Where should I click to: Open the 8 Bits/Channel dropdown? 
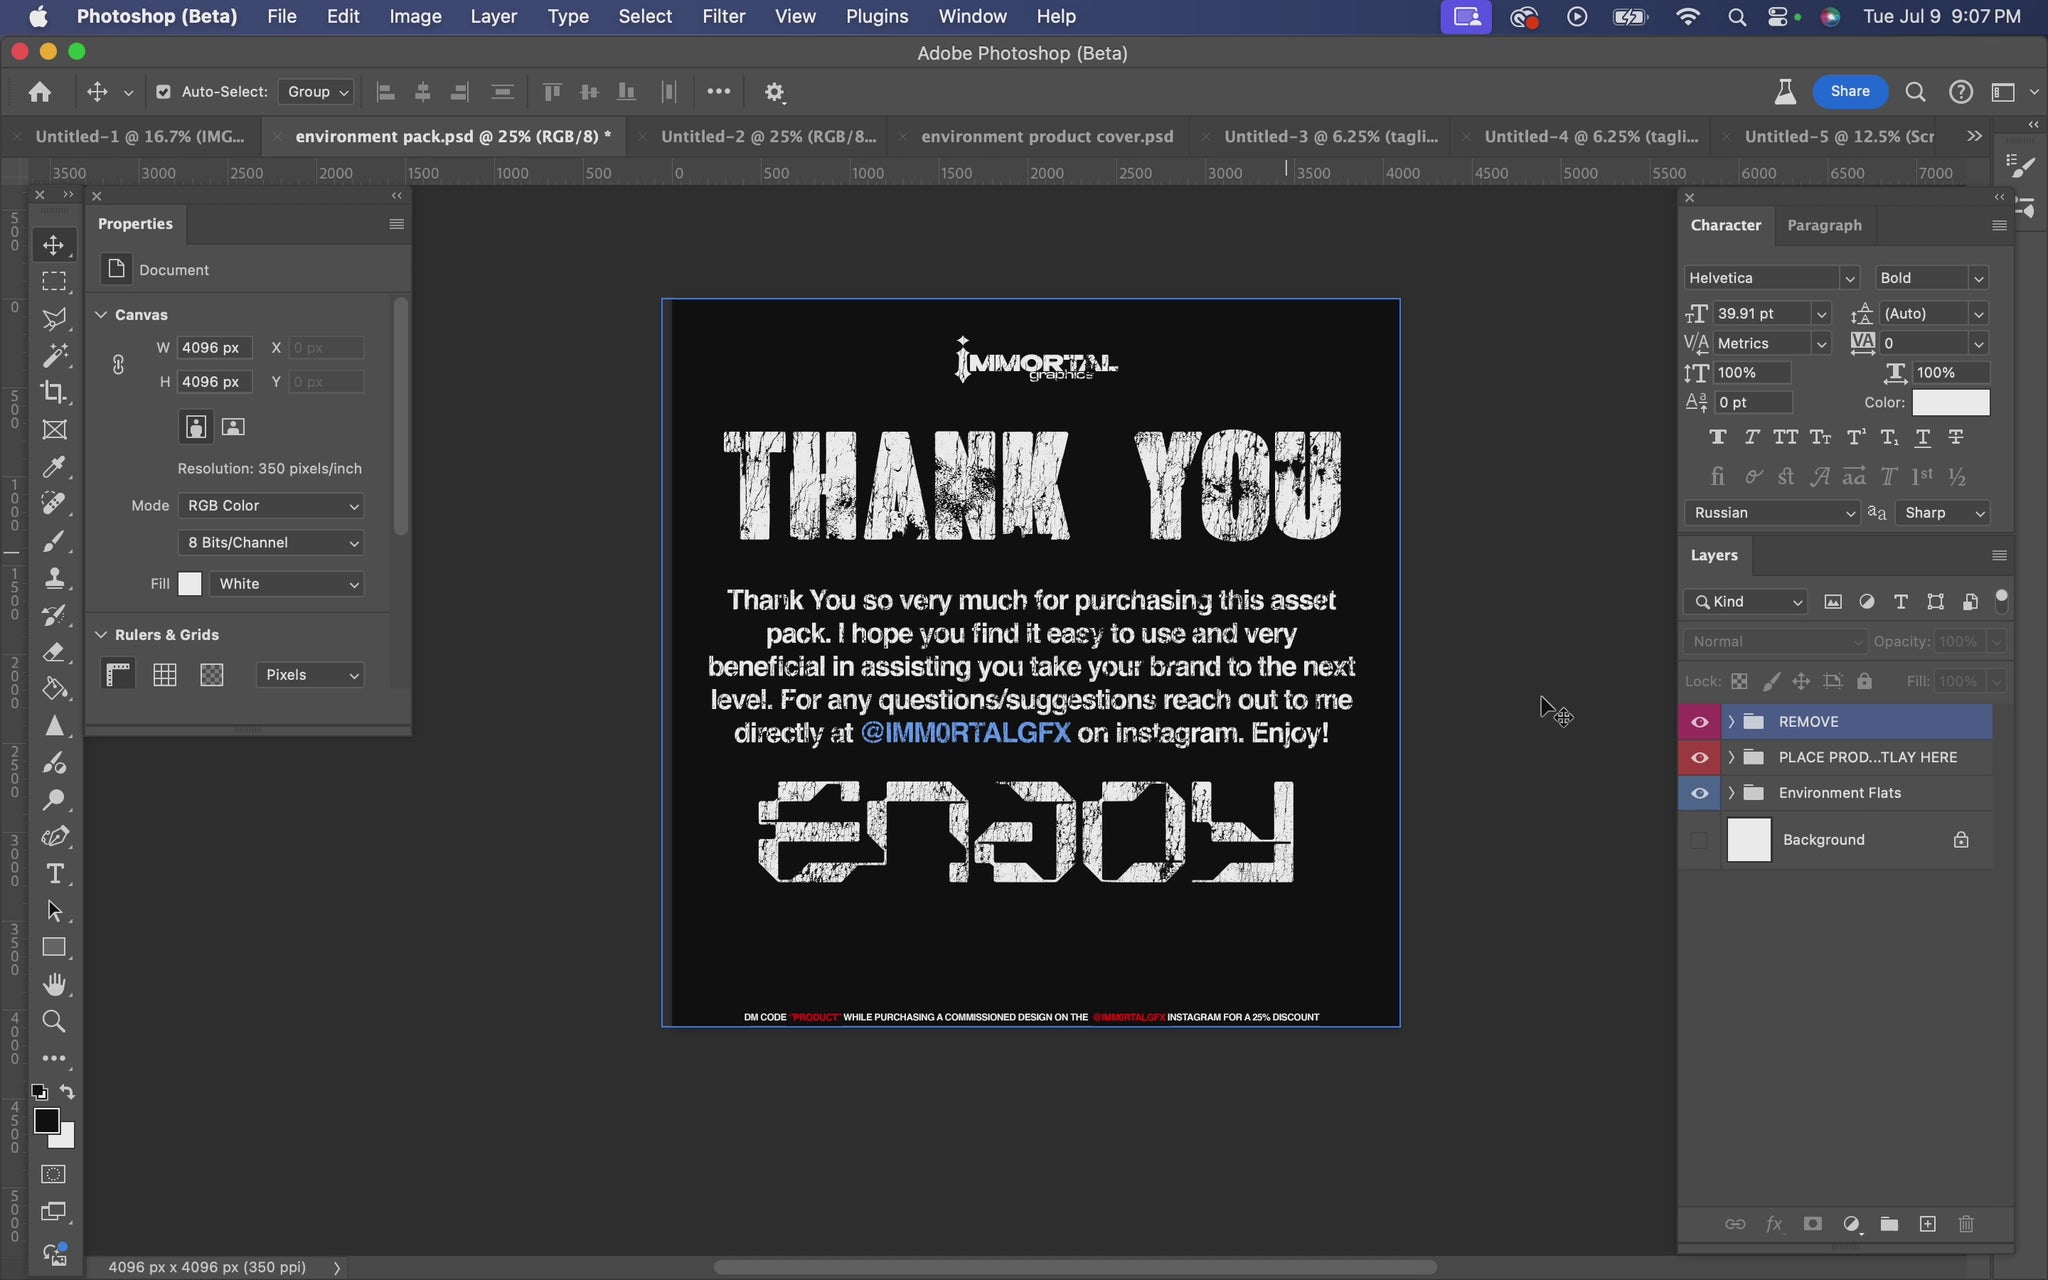click(271, 543)
